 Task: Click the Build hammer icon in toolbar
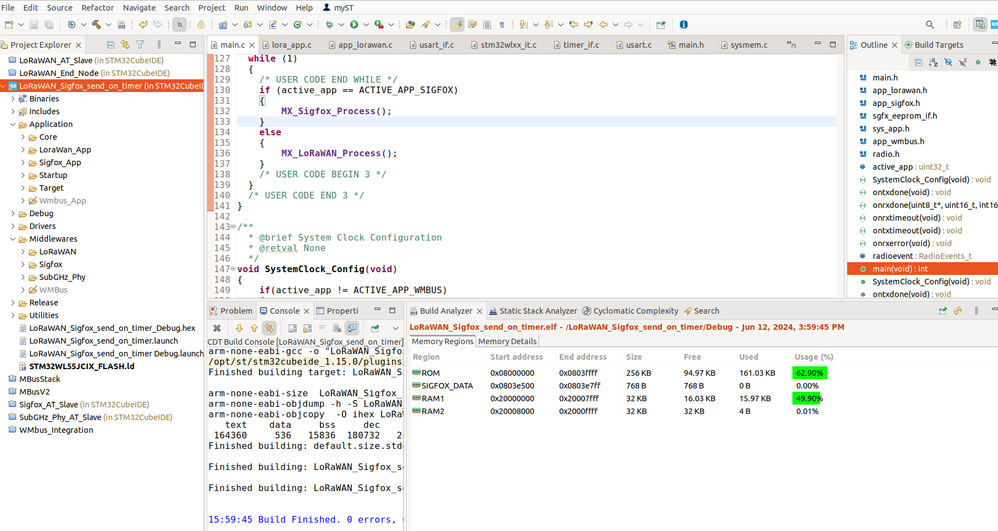[96, 25]
